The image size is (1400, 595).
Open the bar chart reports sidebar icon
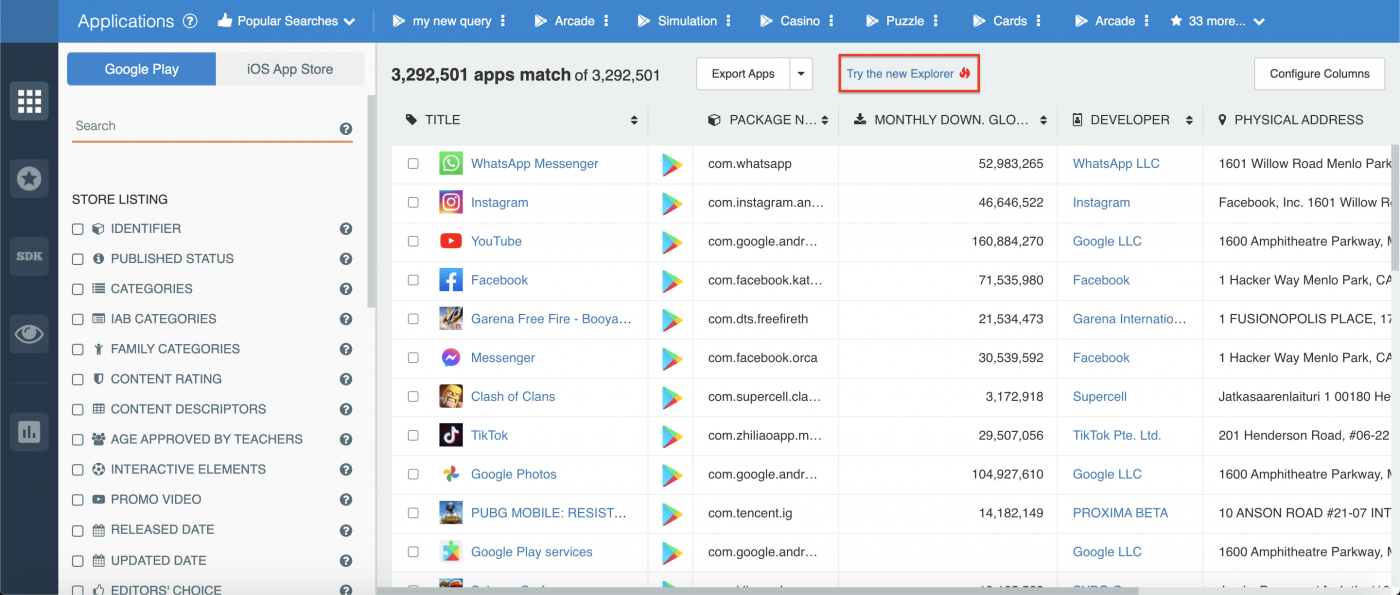(29, 431)
